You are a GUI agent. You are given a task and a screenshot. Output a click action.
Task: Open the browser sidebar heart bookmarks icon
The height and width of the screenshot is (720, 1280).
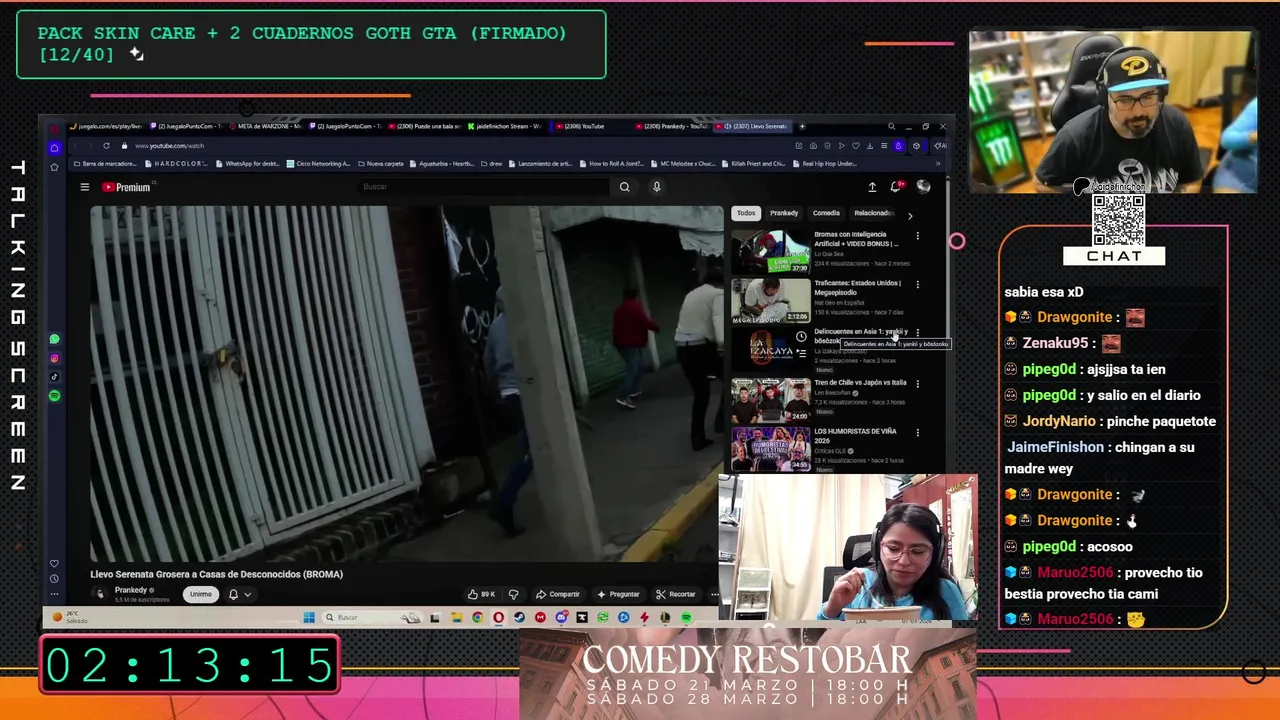tap(54, 563)
